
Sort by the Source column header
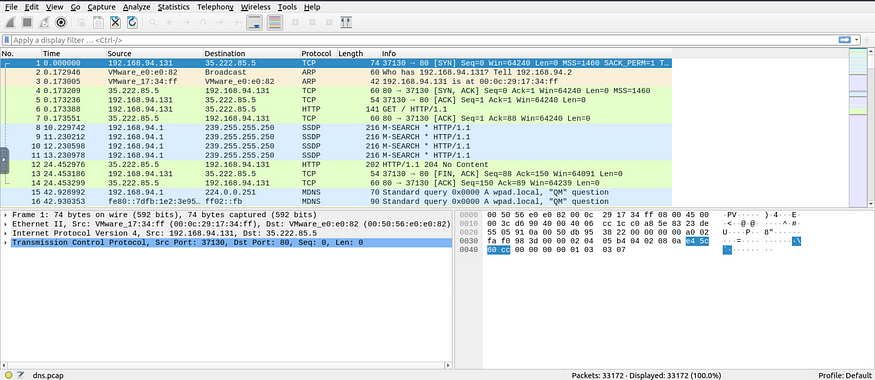155,54
